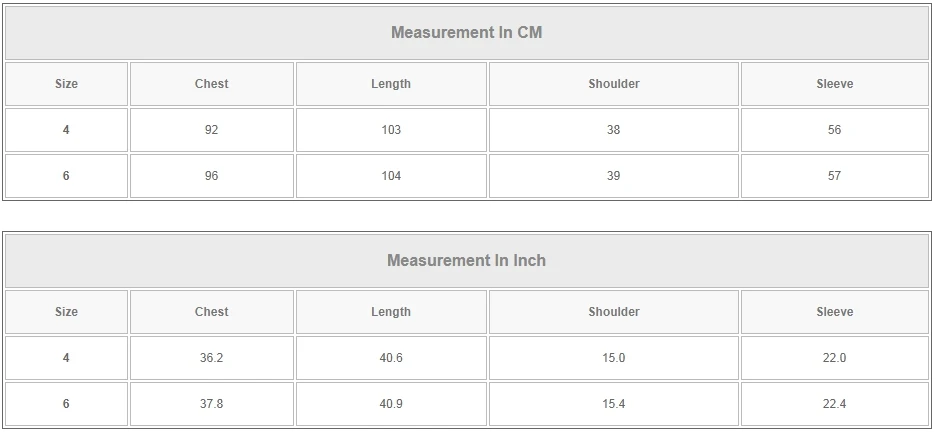Click the chest value 96 cell
The image size is (943, 433).
[x=211, y=176]
